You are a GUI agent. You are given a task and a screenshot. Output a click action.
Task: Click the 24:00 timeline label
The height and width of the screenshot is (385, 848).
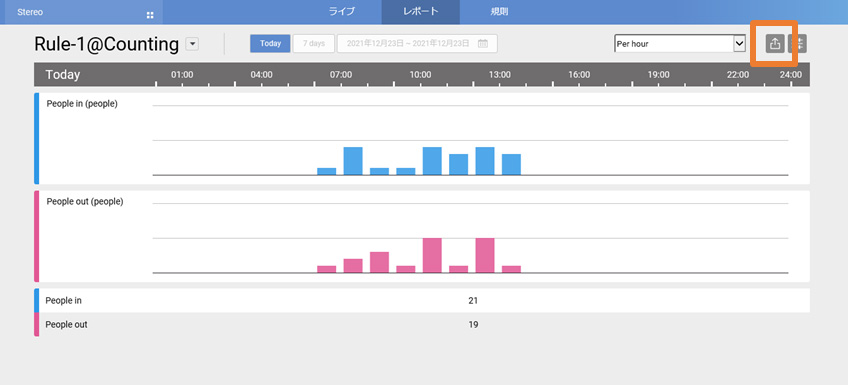[x=791, y=75]
